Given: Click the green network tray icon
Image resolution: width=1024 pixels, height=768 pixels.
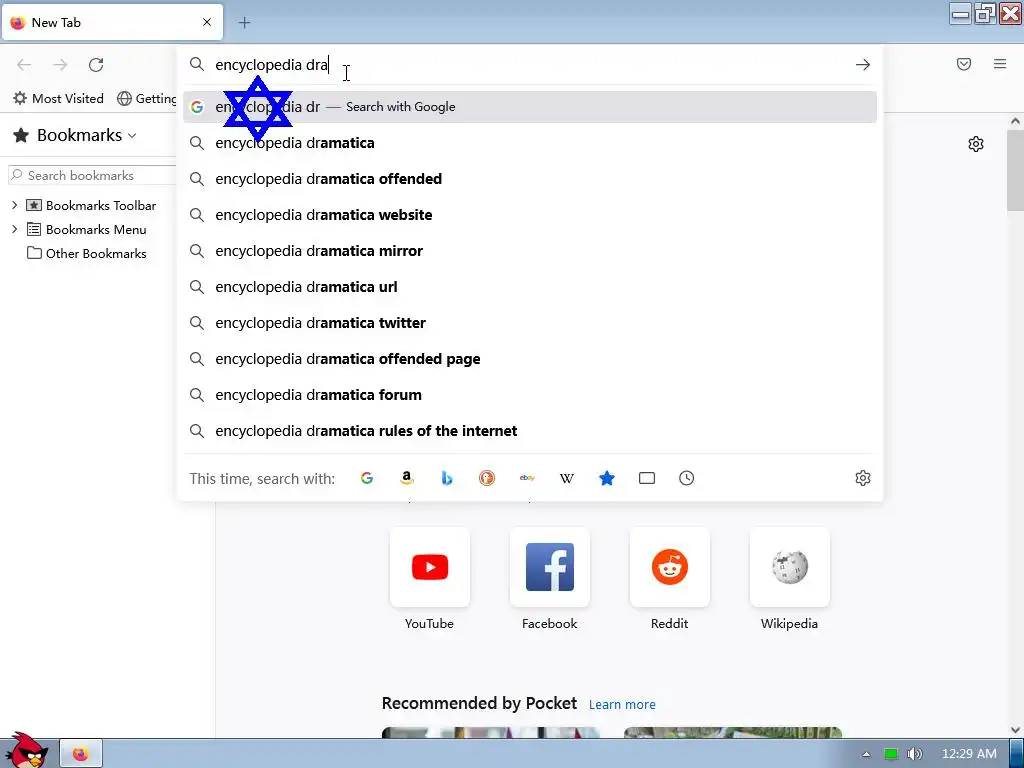Looking at the screenshot, I should (x=891, y=754).
